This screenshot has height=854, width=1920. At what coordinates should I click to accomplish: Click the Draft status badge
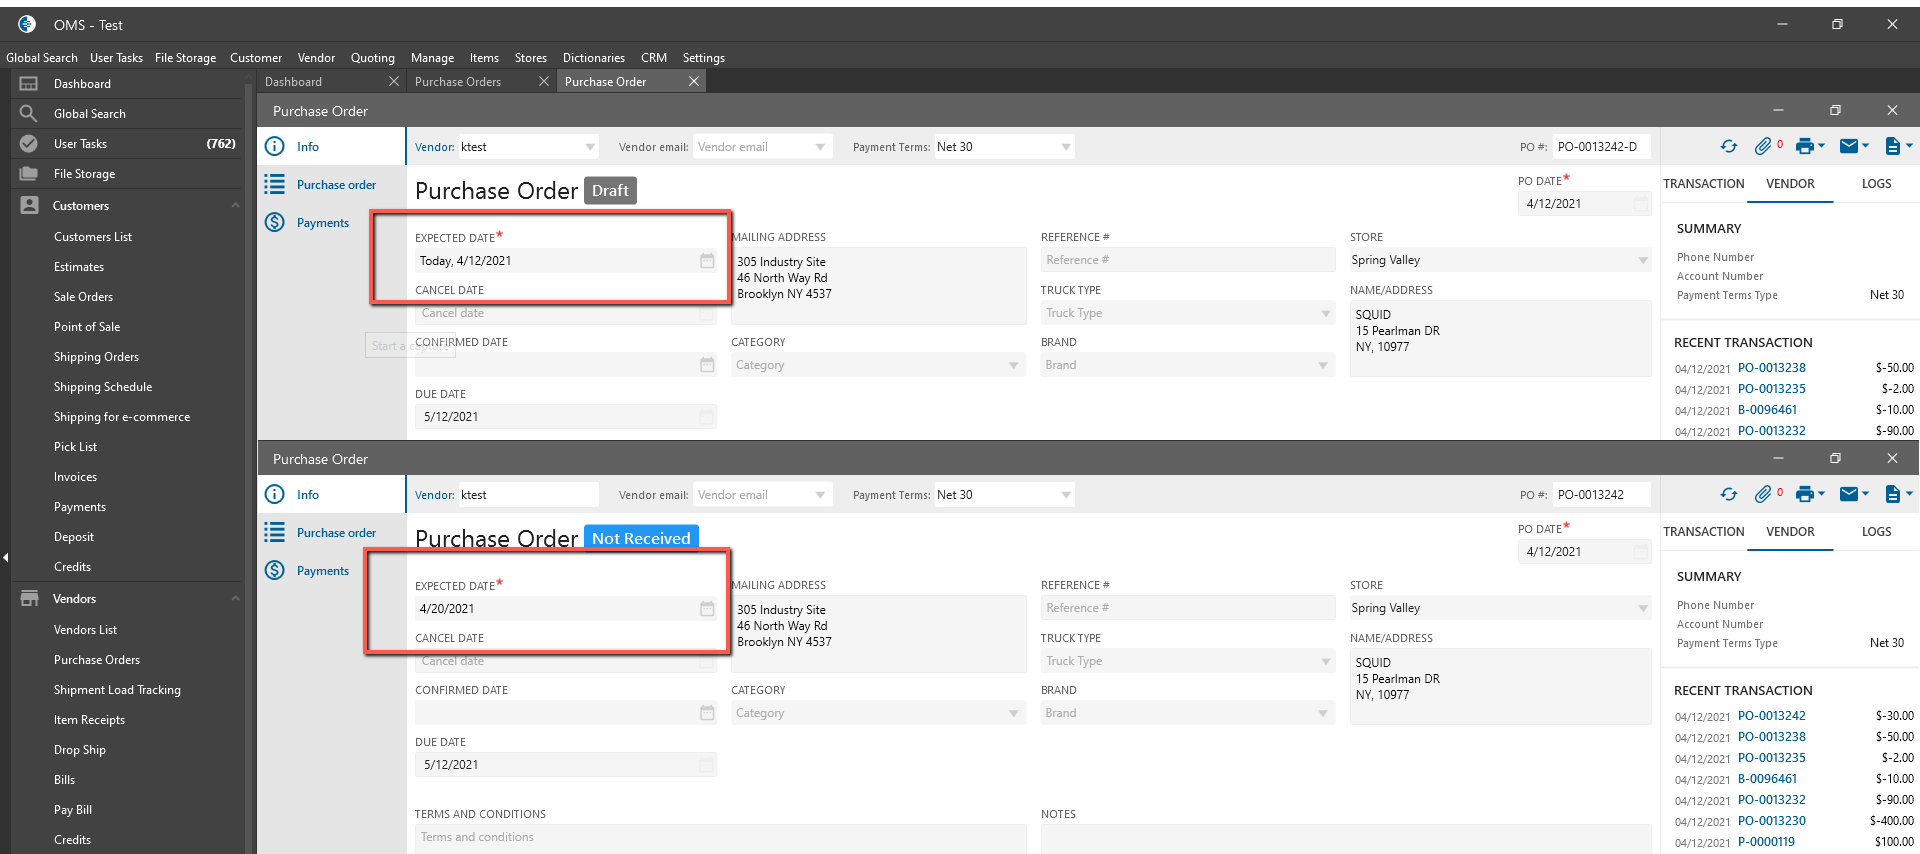[x=610, y=191]
